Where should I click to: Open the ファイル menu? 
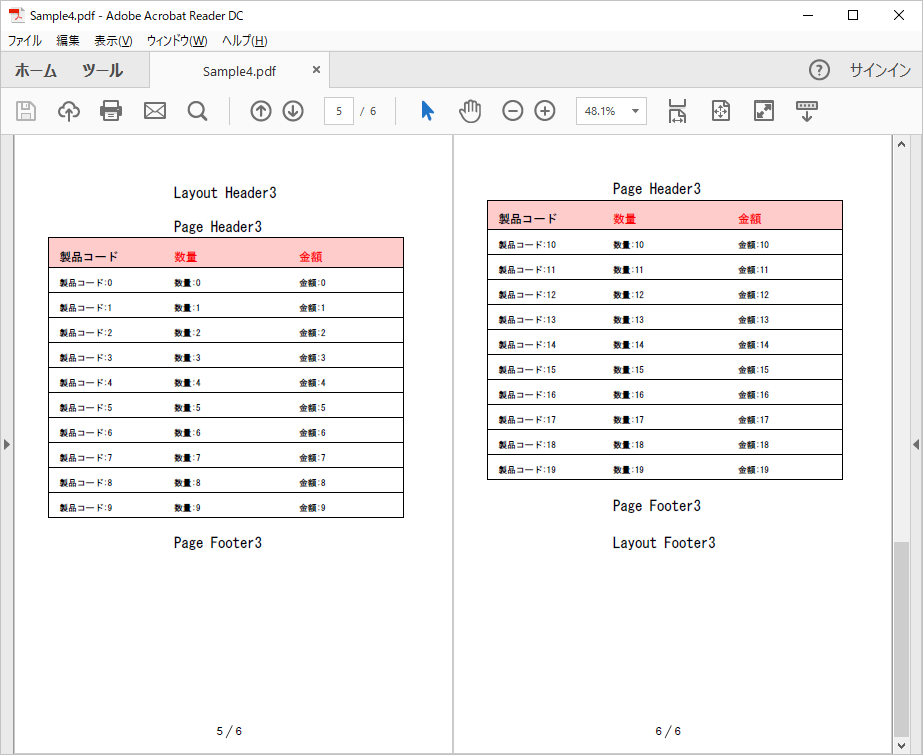[25, 41]
